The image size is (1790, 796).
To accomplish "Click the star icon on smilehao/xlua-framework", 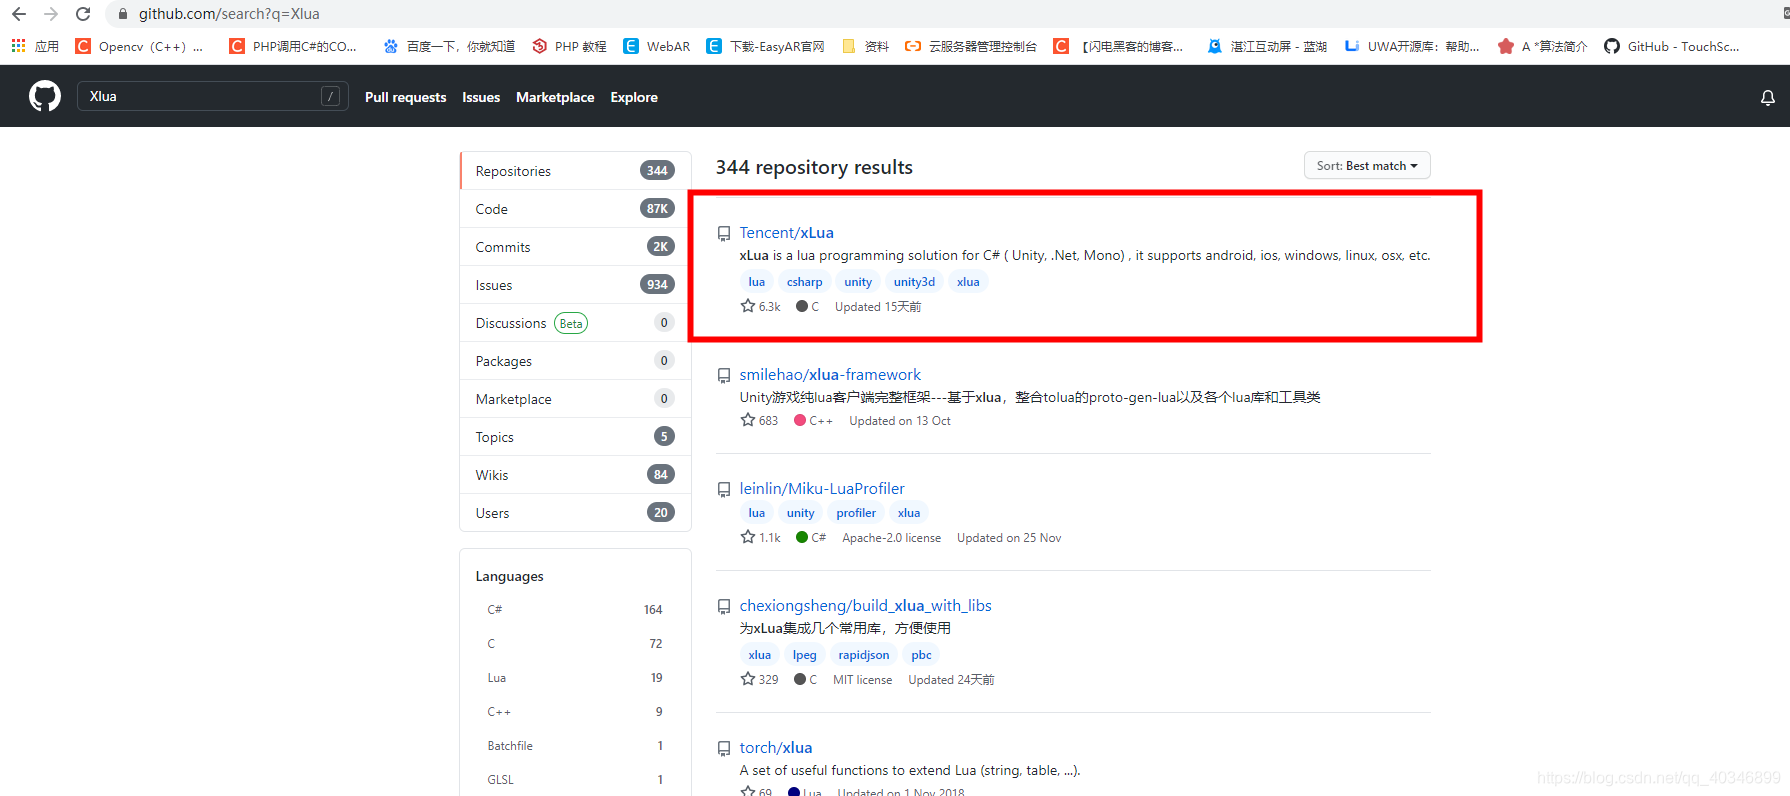I will click(748, 420).
